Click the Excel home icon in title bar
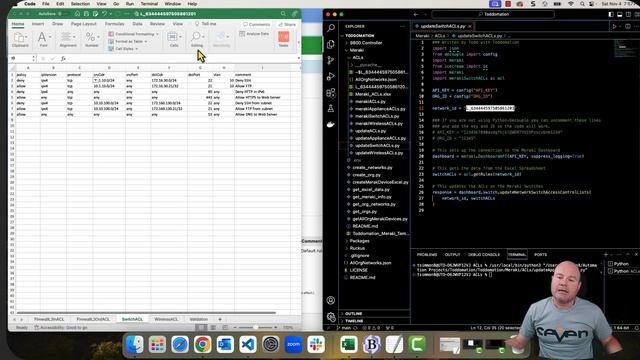Image resolution: width=640 pixels, height=360 pixels. 77,13
